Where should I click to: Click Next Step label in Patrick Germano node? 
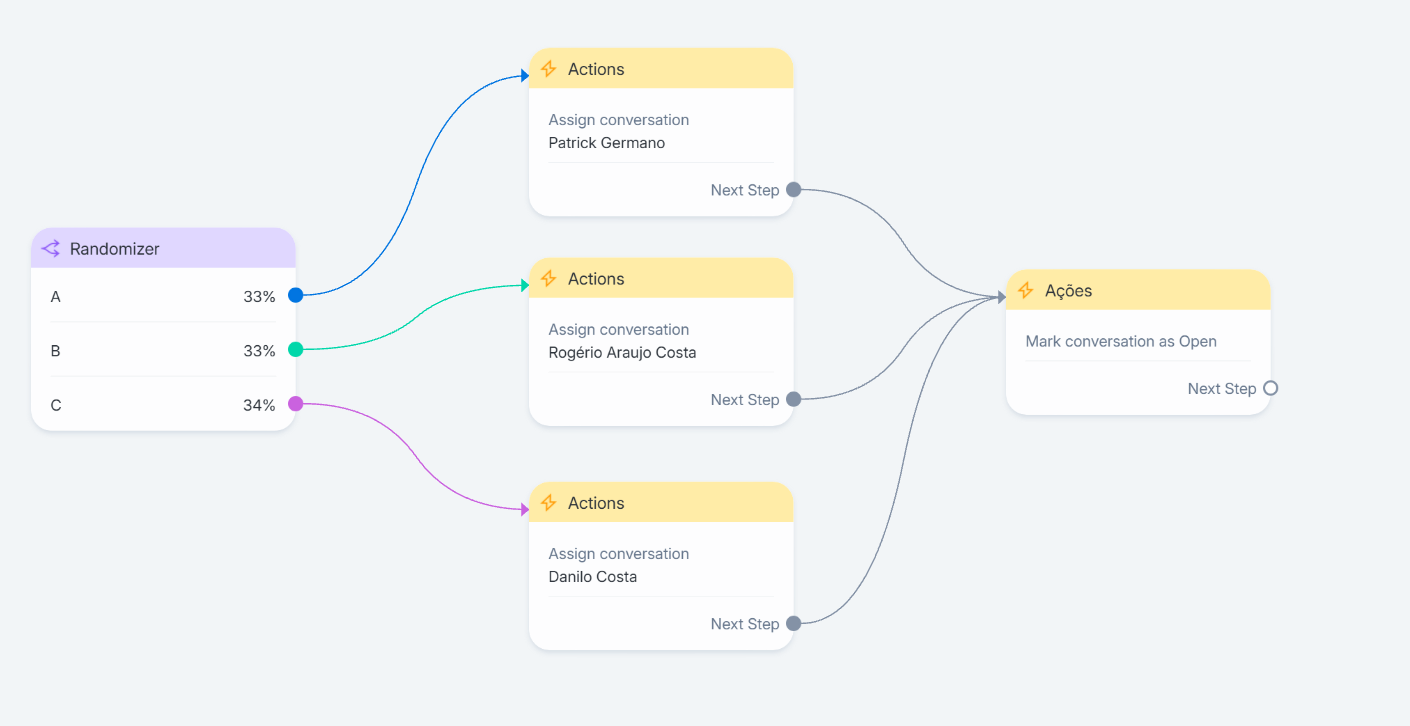745,190
